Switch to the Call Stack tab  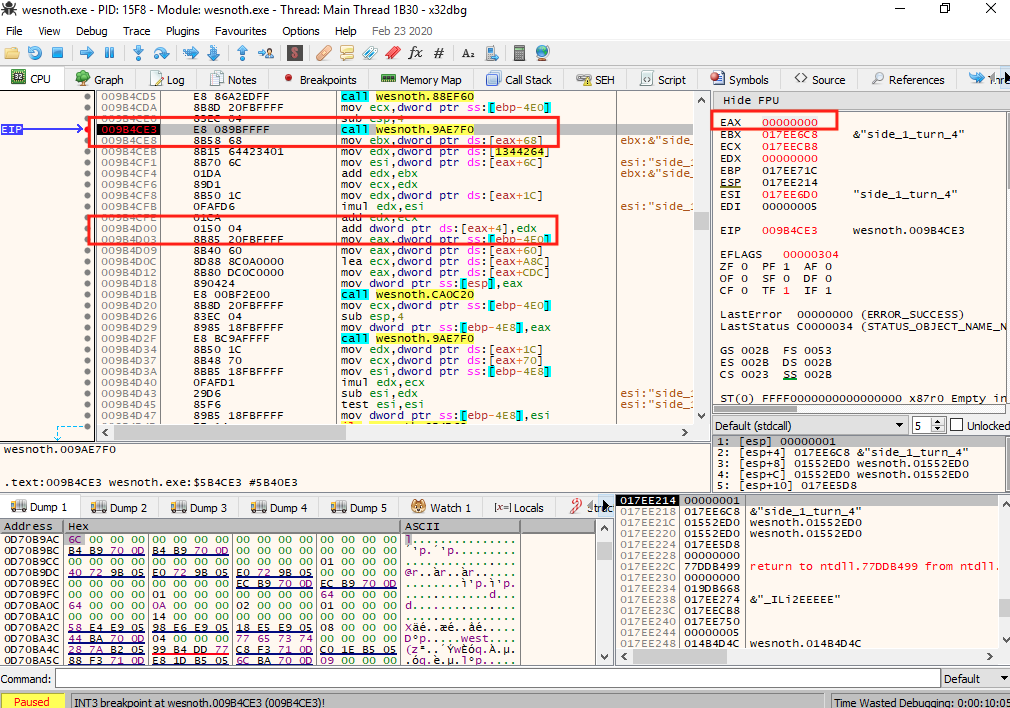[x=519, y=79]
